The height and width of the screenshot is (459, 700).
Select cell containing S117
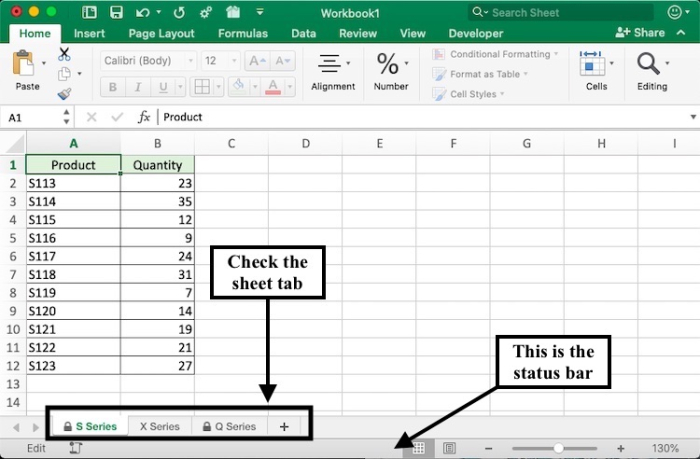[x=73, y=256]
